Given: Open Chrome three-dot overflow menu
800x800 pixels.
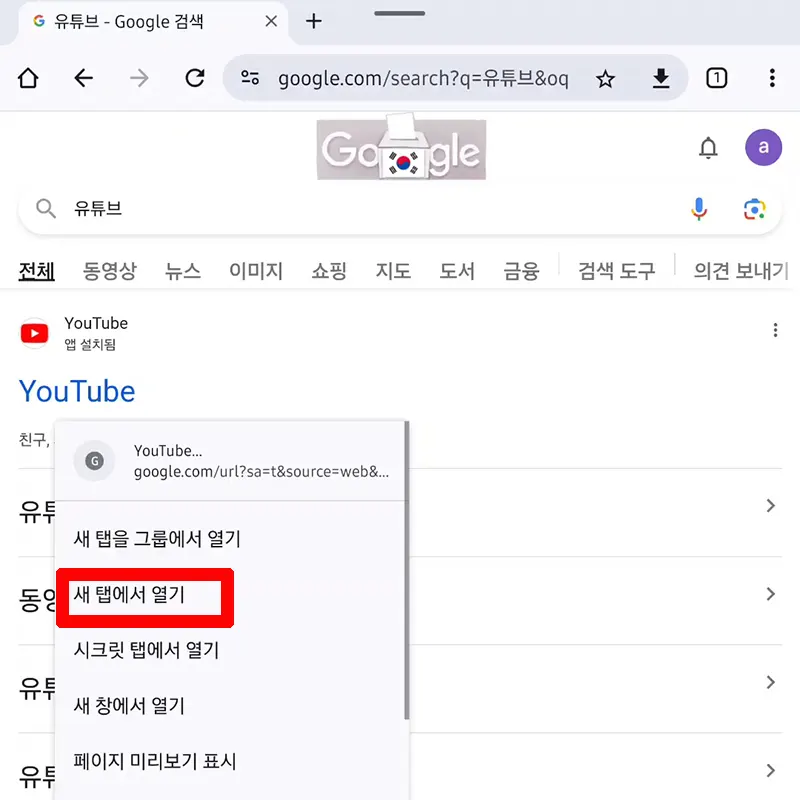Looking at the screenshot, I should point(772,78).
